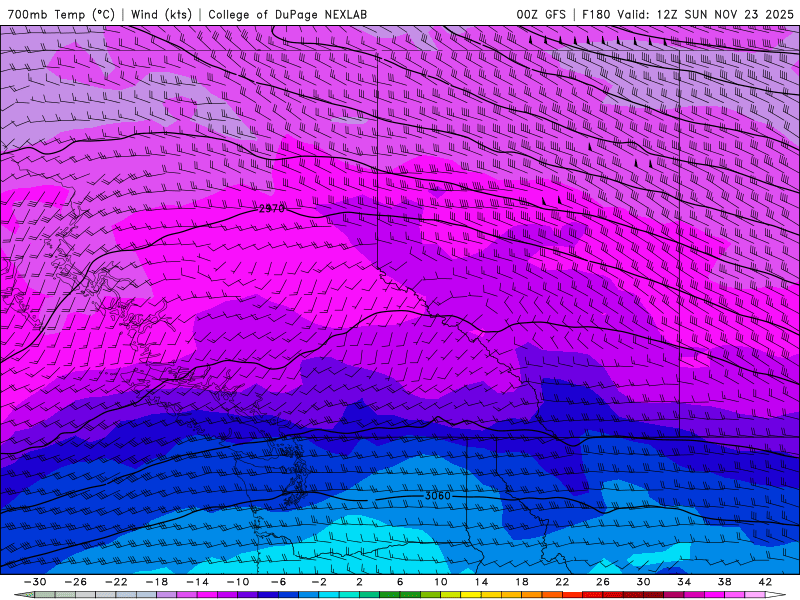Click the "College of DuPage NEXLAB" credit text
The image size is (800, 600).
(287, 14)
